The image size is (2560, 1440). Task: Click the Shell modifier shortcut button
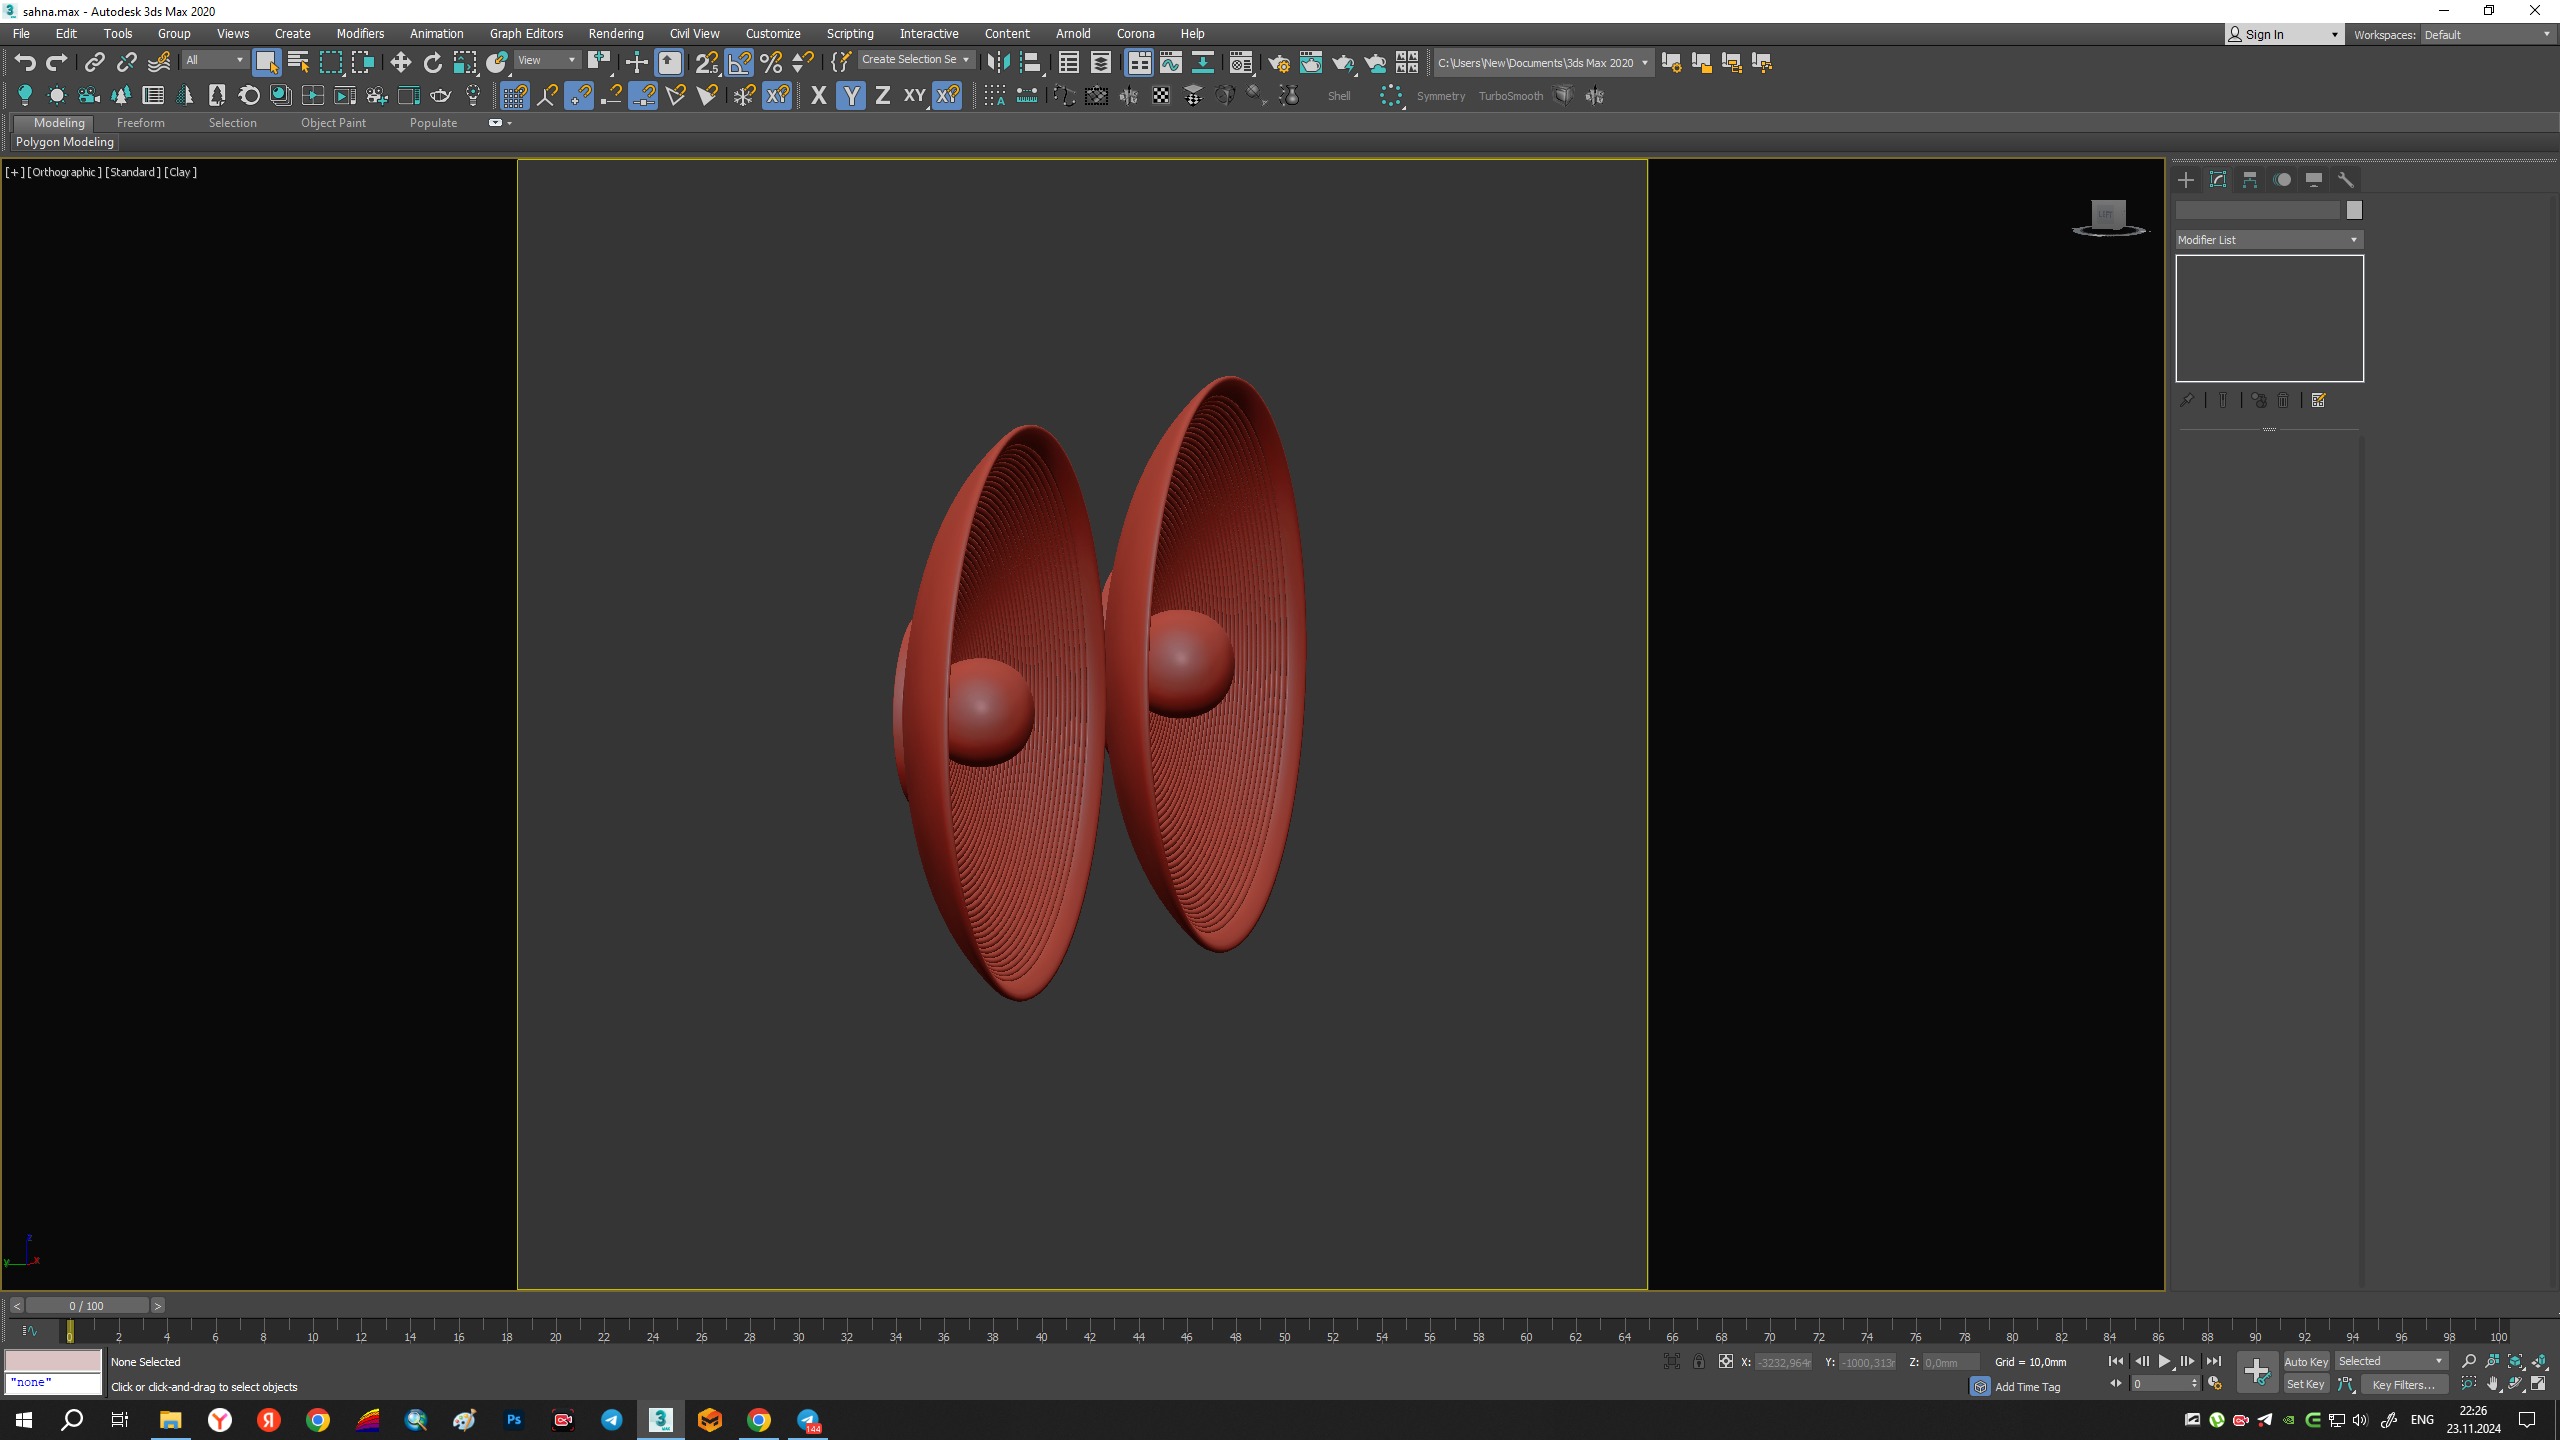(1339, 96)
